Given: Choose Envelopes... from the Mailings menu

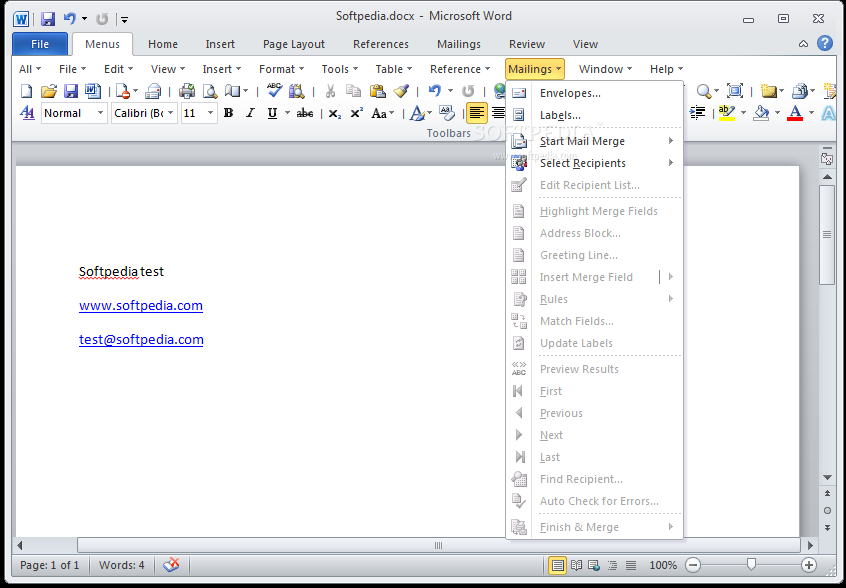Looking at the screenshot, I should pos(595,93).
